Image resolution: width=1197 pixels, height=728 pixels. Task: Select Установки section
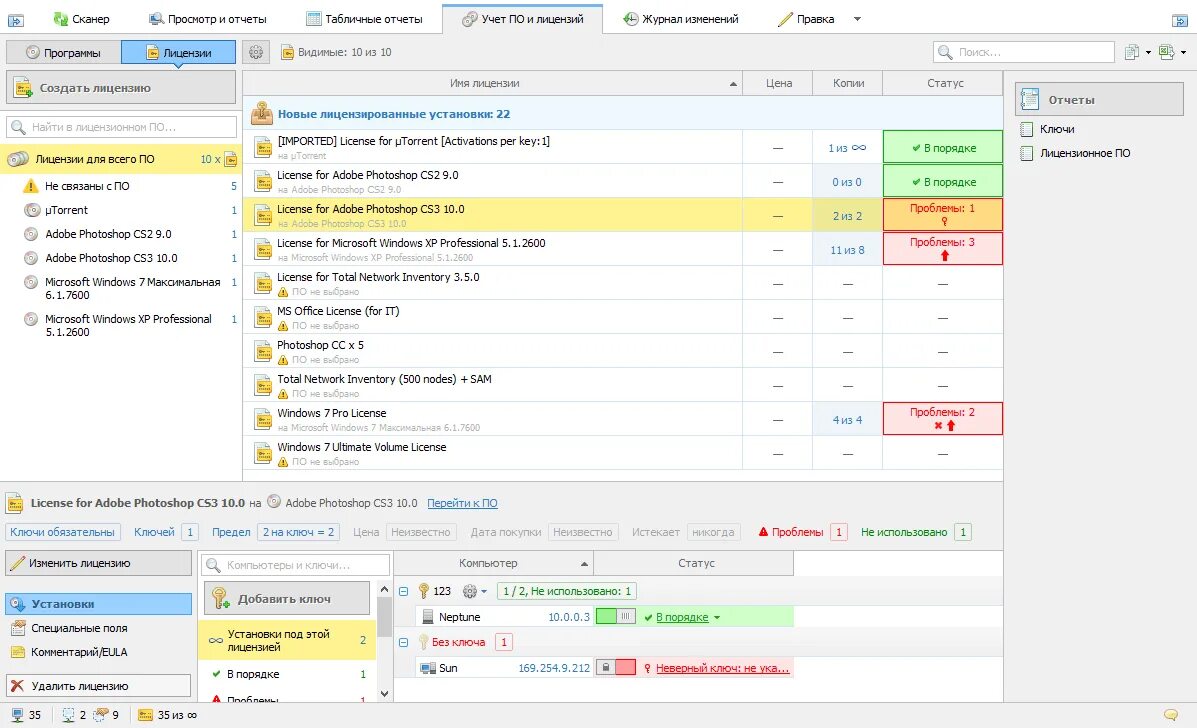click(x=98, y=604)
